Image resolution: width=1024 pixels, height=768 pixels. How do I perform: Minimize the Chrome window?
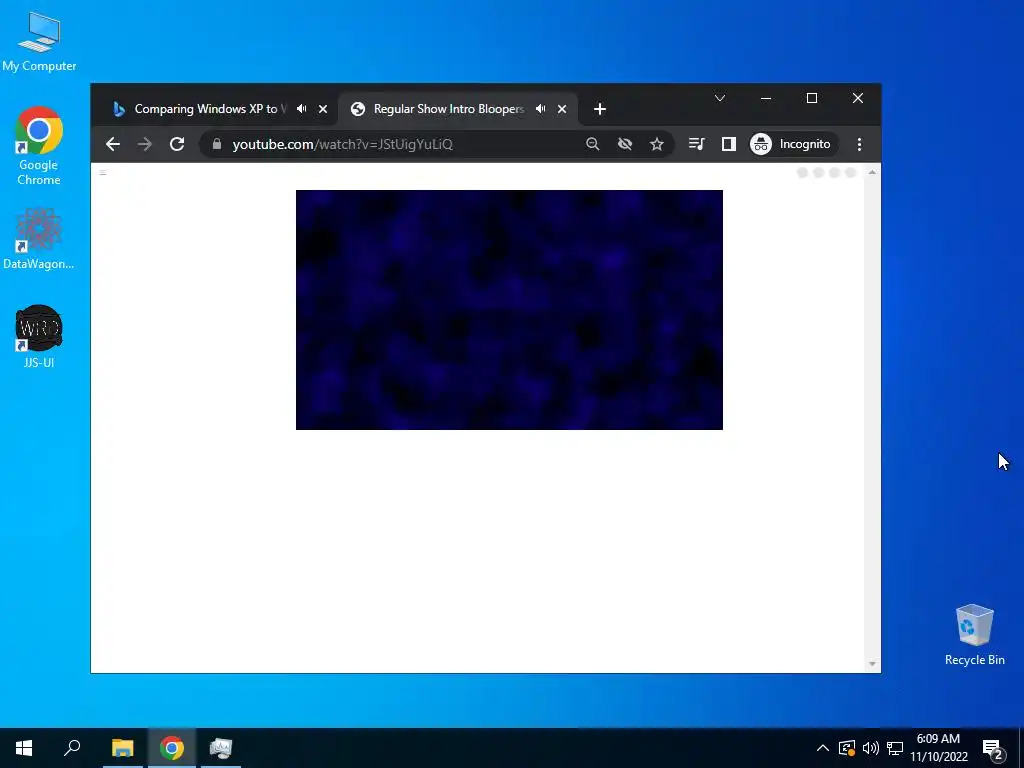(766, 98)
